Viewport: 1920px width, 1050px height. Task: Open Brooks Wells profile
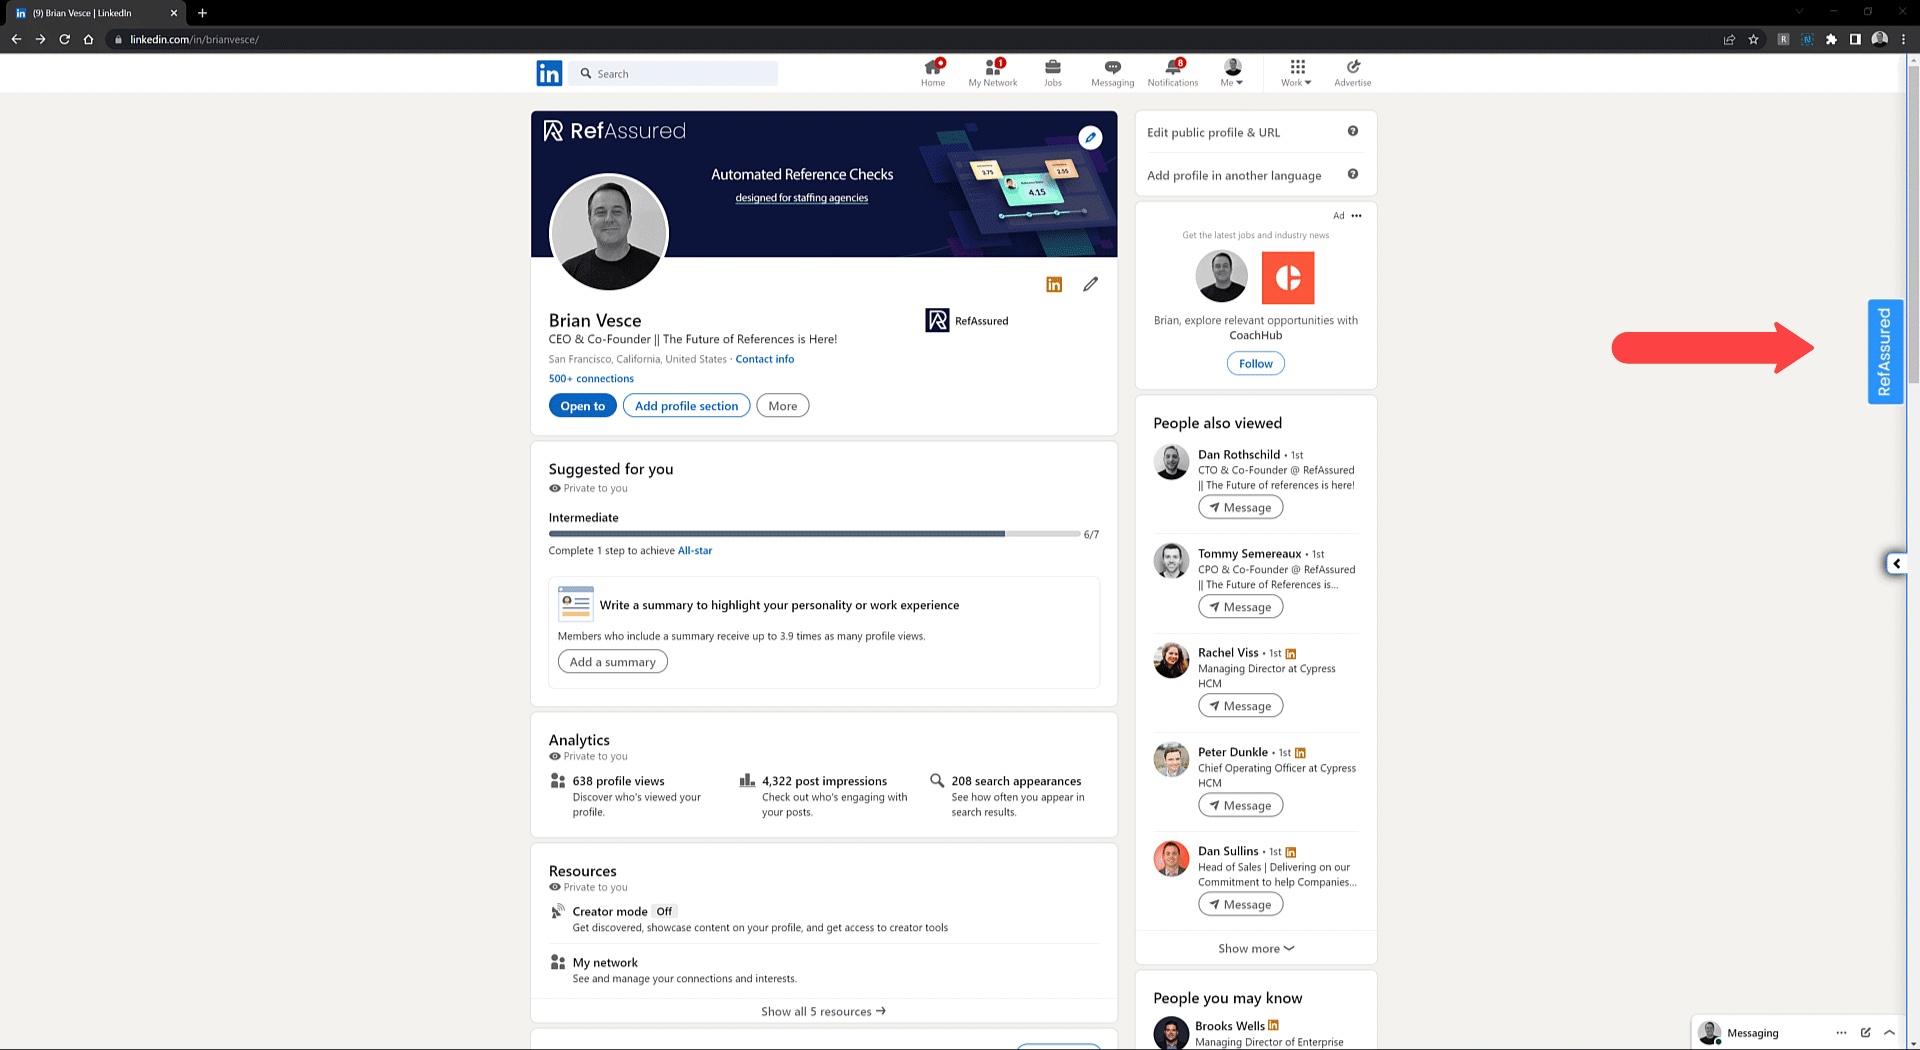point(1230,1026)
